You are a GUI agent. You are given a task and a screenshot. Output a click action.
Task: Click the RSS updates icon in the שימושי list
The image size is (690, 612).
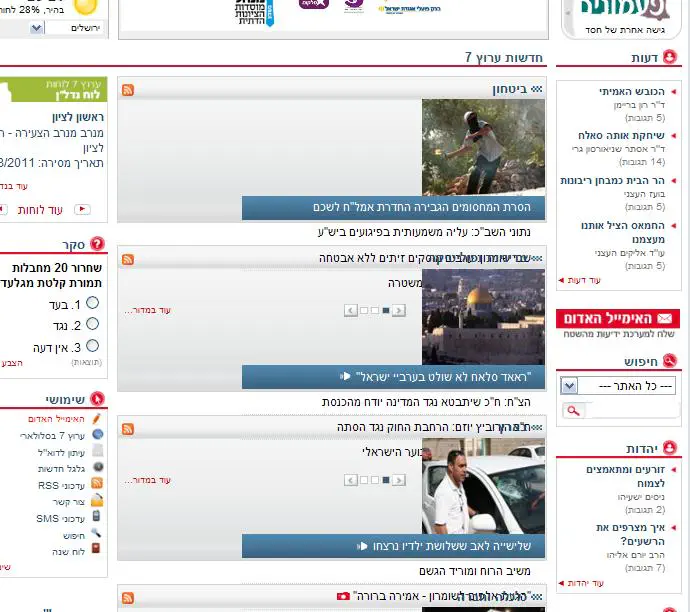click(x=96, y=485)
